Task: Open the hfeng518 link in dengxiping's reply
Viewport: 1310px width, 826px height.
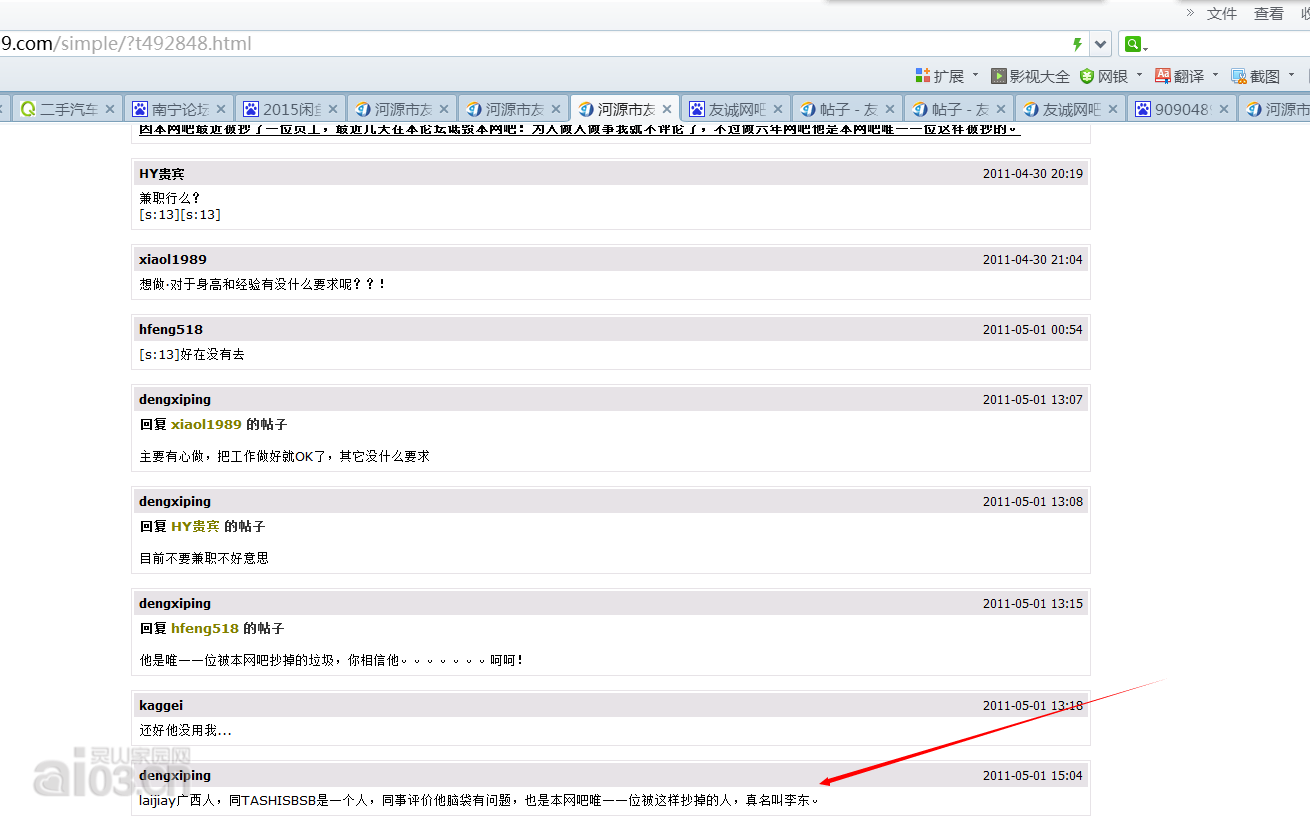Action: [205, 628]
